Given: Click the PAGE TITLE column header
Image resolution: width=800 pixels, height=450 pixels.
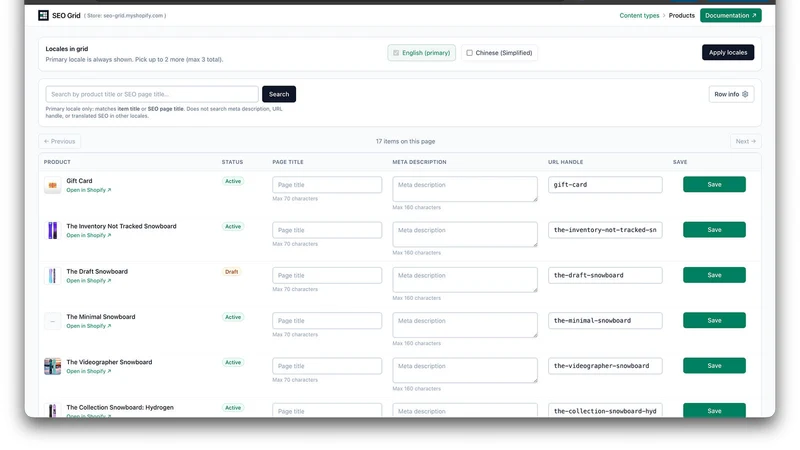Looking at the screenshot, I should click(x=288, y=162).
